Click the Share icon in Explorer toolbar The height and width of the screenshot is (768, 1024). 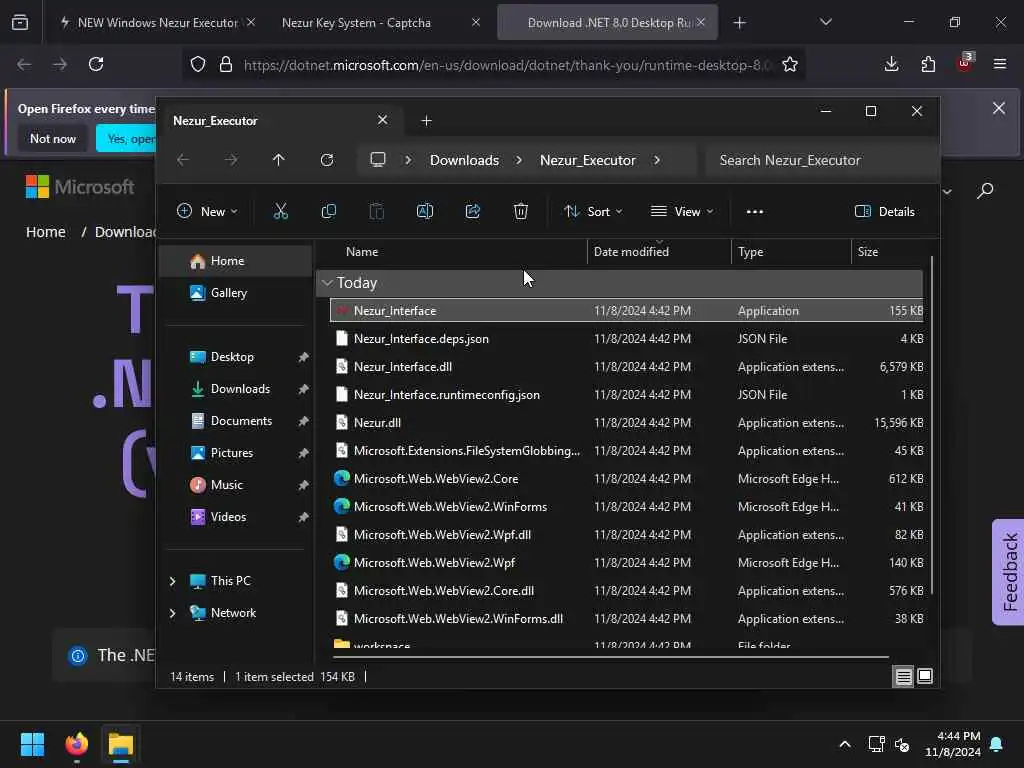coord(473,211)
